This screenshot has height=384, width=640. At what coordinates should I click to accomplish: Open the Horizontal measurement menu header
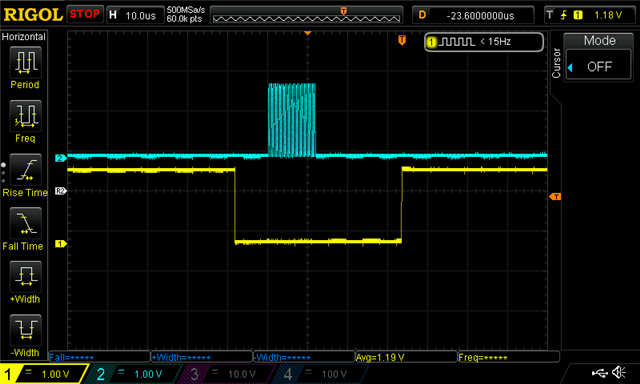(x=24, y=37)
